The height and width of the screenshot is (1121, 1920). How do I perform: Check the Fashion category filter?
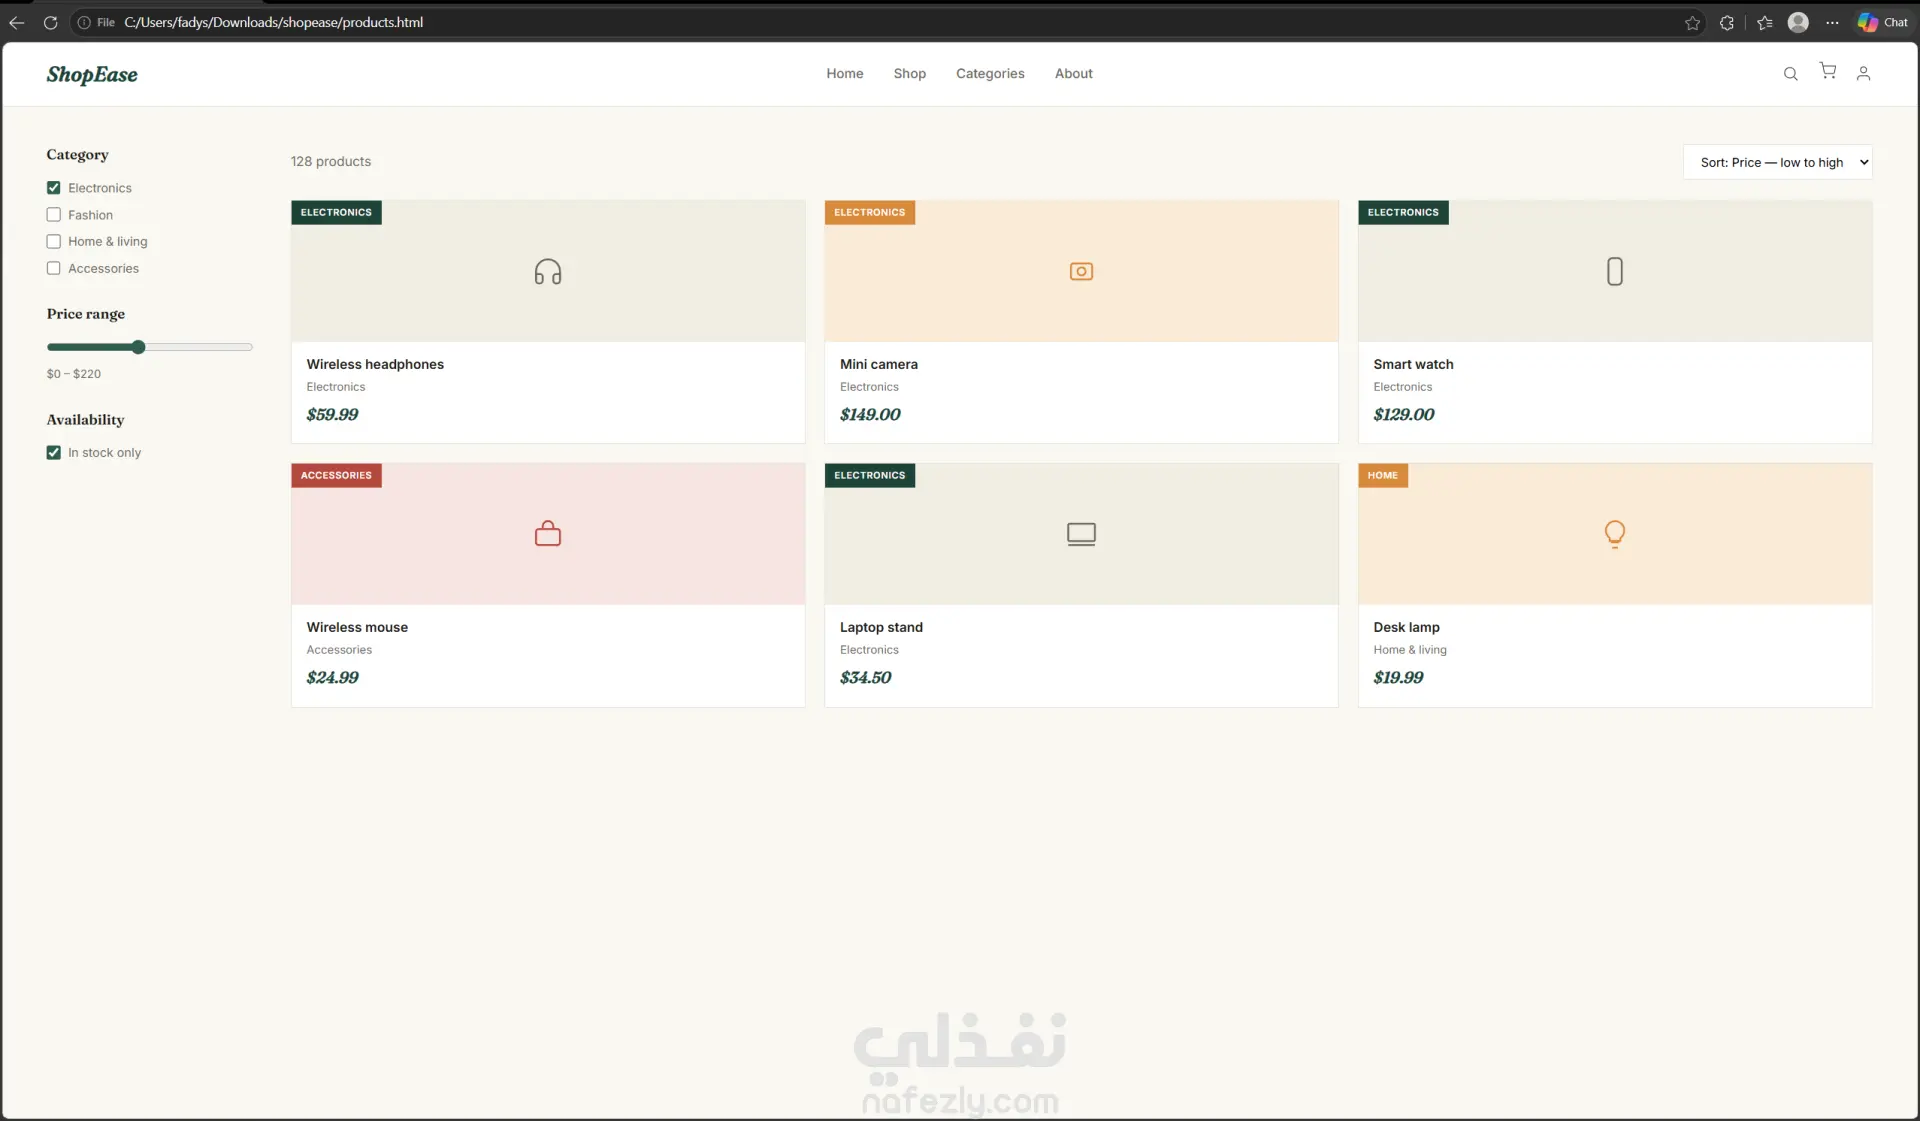(x=54, y=215)
